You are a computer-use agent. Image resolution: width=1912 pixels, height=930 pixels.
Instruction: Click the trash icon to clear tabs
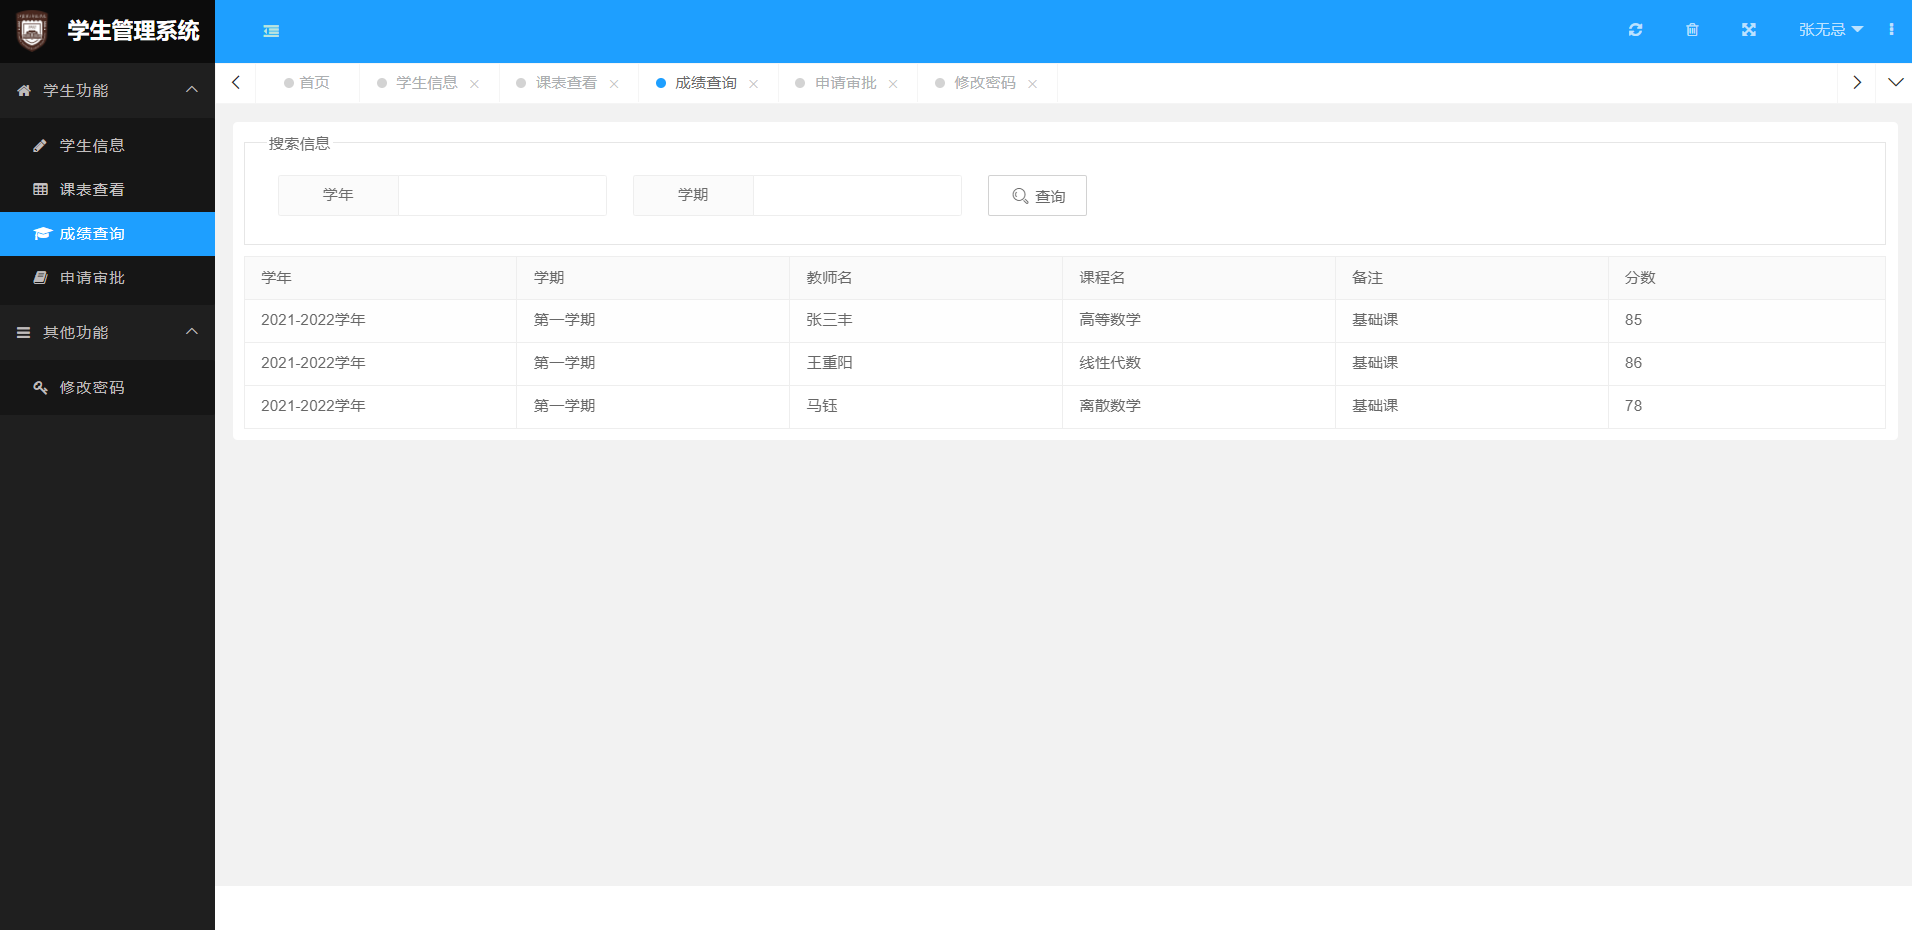1691,30
